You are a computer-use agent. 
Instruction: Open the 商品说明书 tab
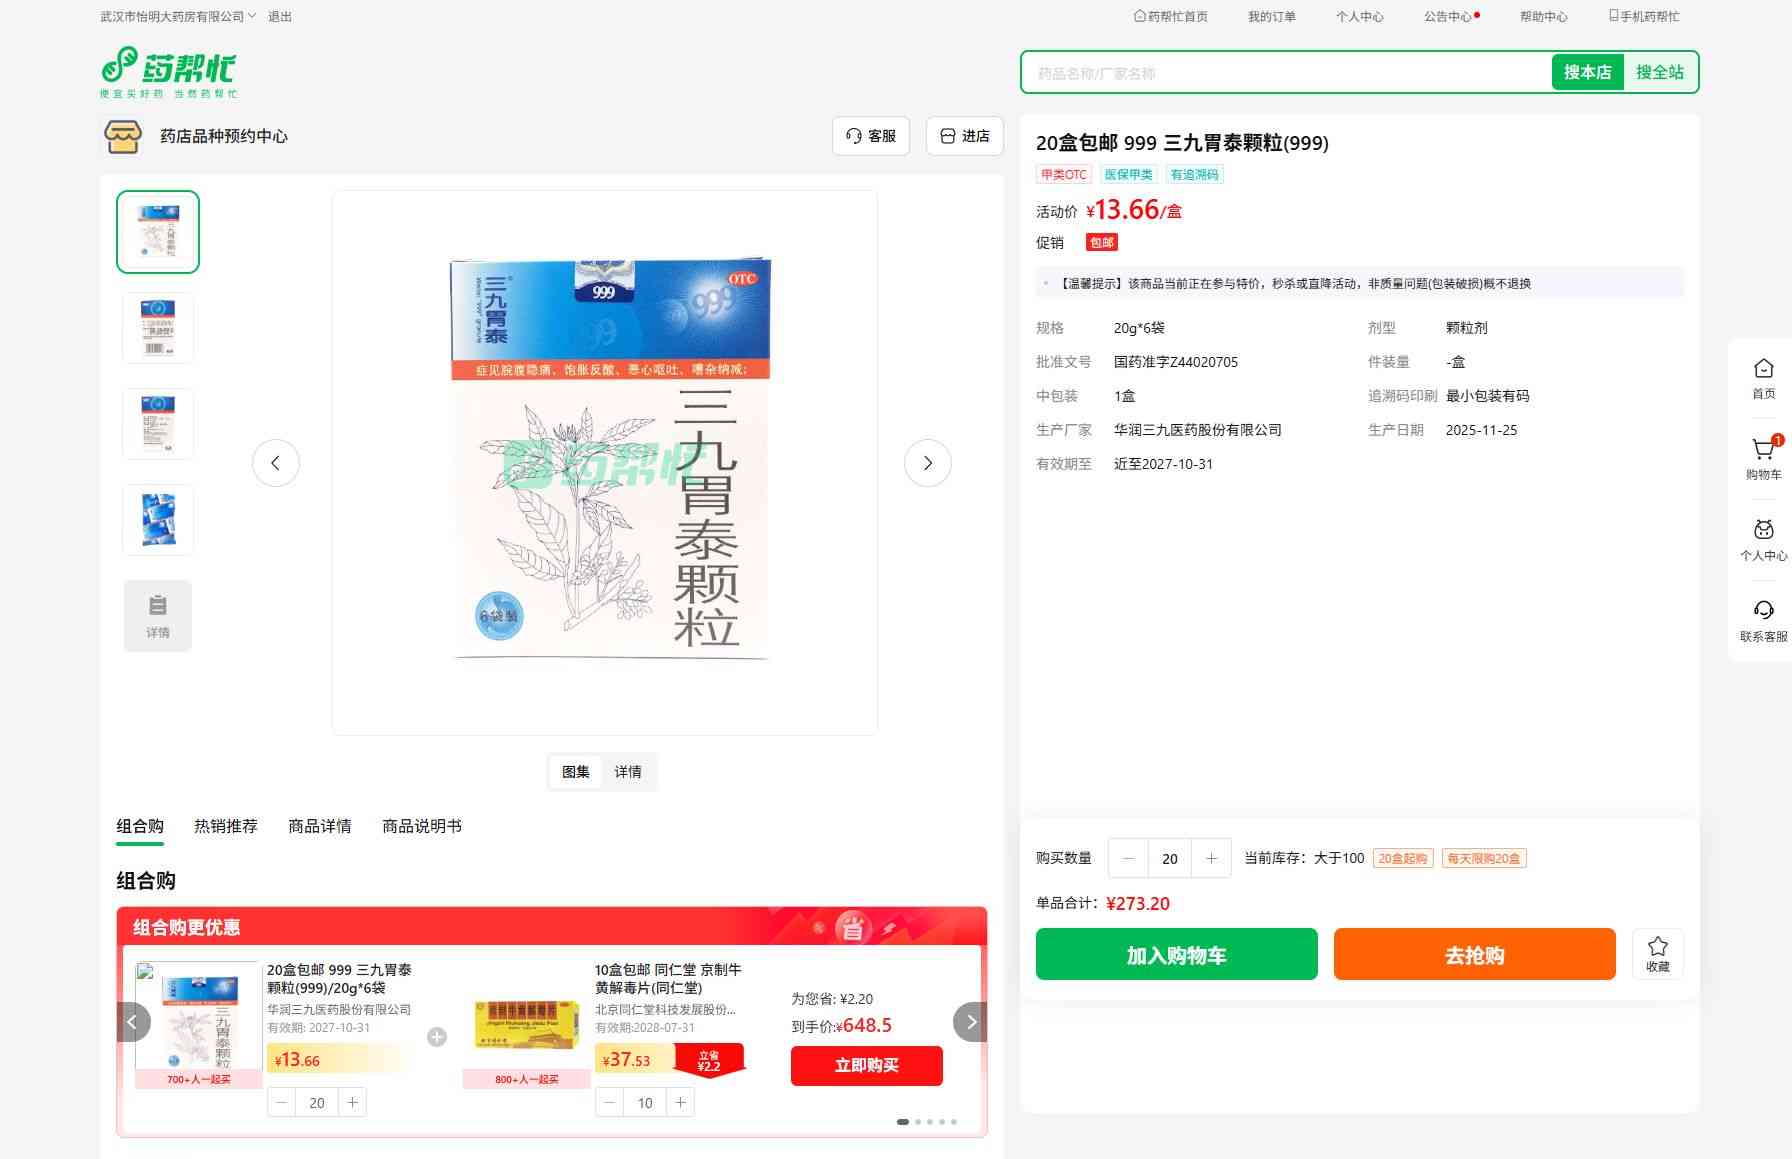pyautogui.click(x=421, y=826)
